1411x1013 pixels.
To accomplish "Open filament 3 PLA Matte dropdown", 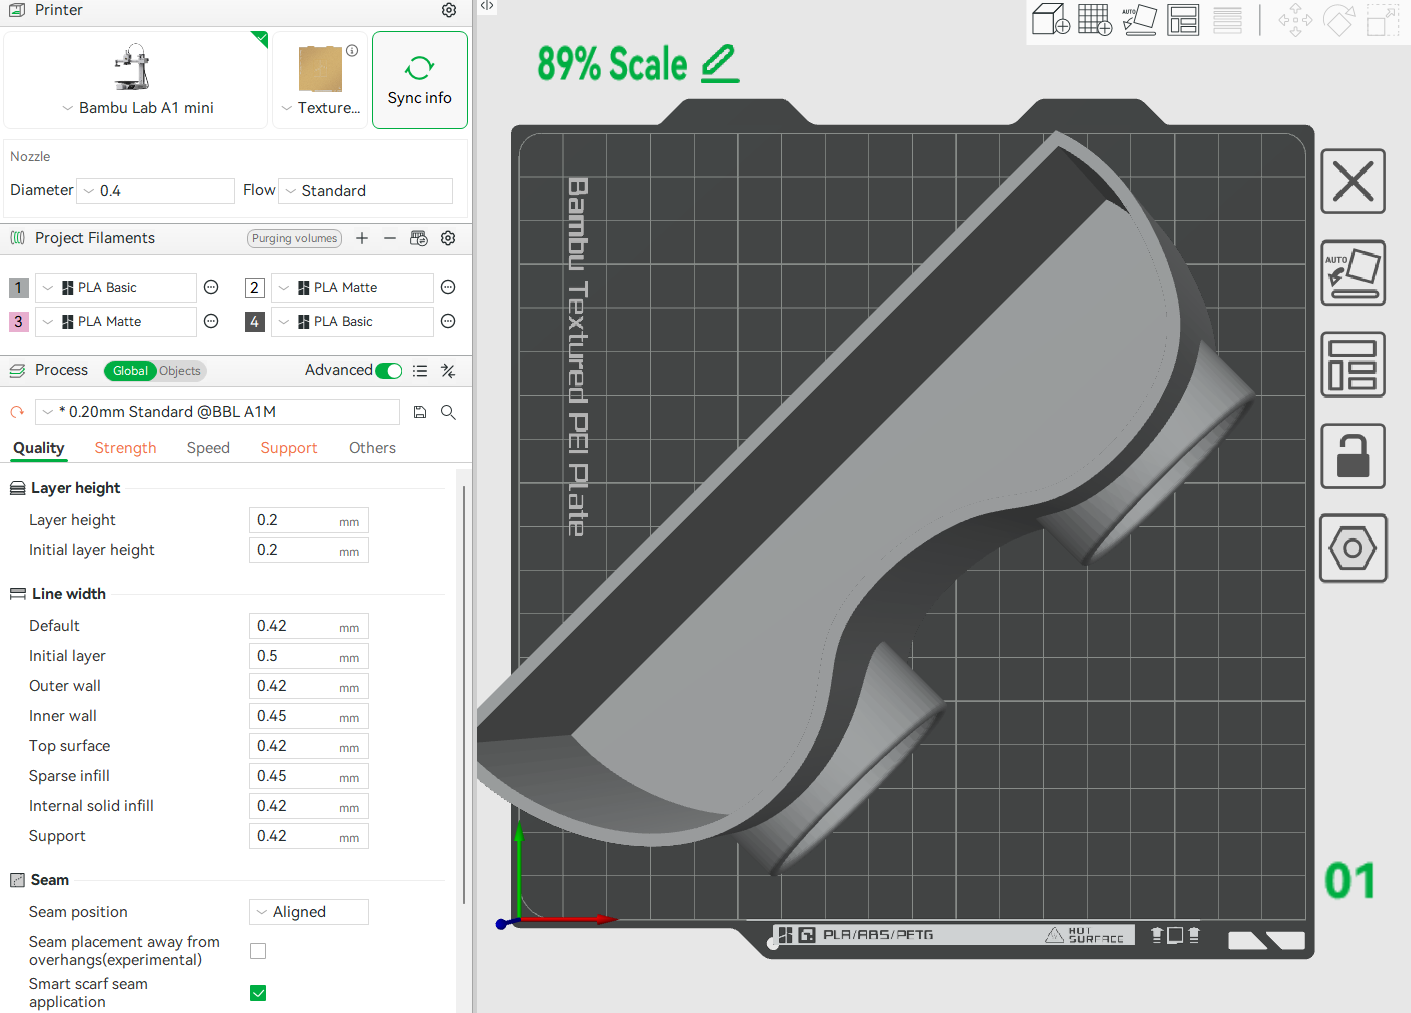I will 116,322.
